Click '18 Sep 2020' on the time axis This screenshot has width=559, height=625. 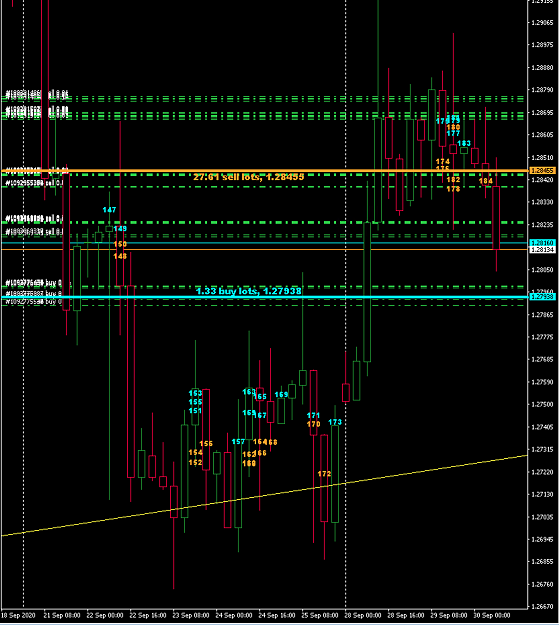point(18,615)
